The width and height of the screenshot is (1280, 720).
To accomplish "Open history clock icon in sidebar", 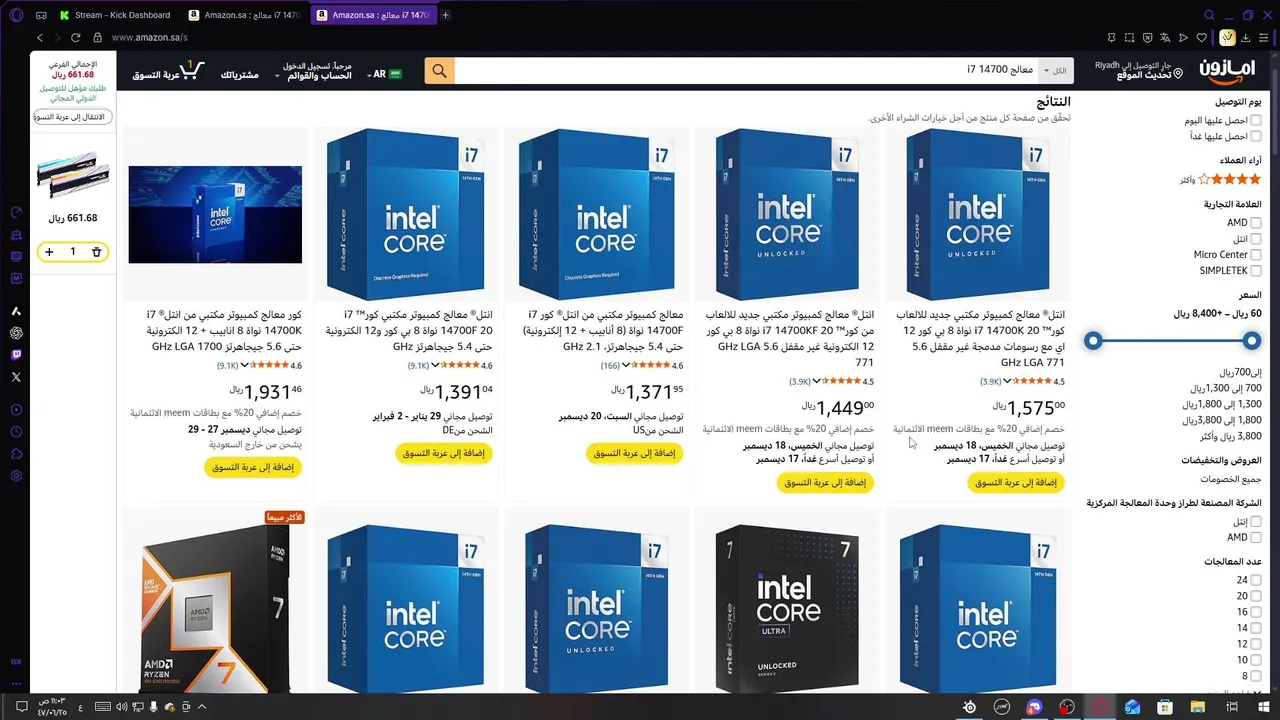I will pos(16,432).
